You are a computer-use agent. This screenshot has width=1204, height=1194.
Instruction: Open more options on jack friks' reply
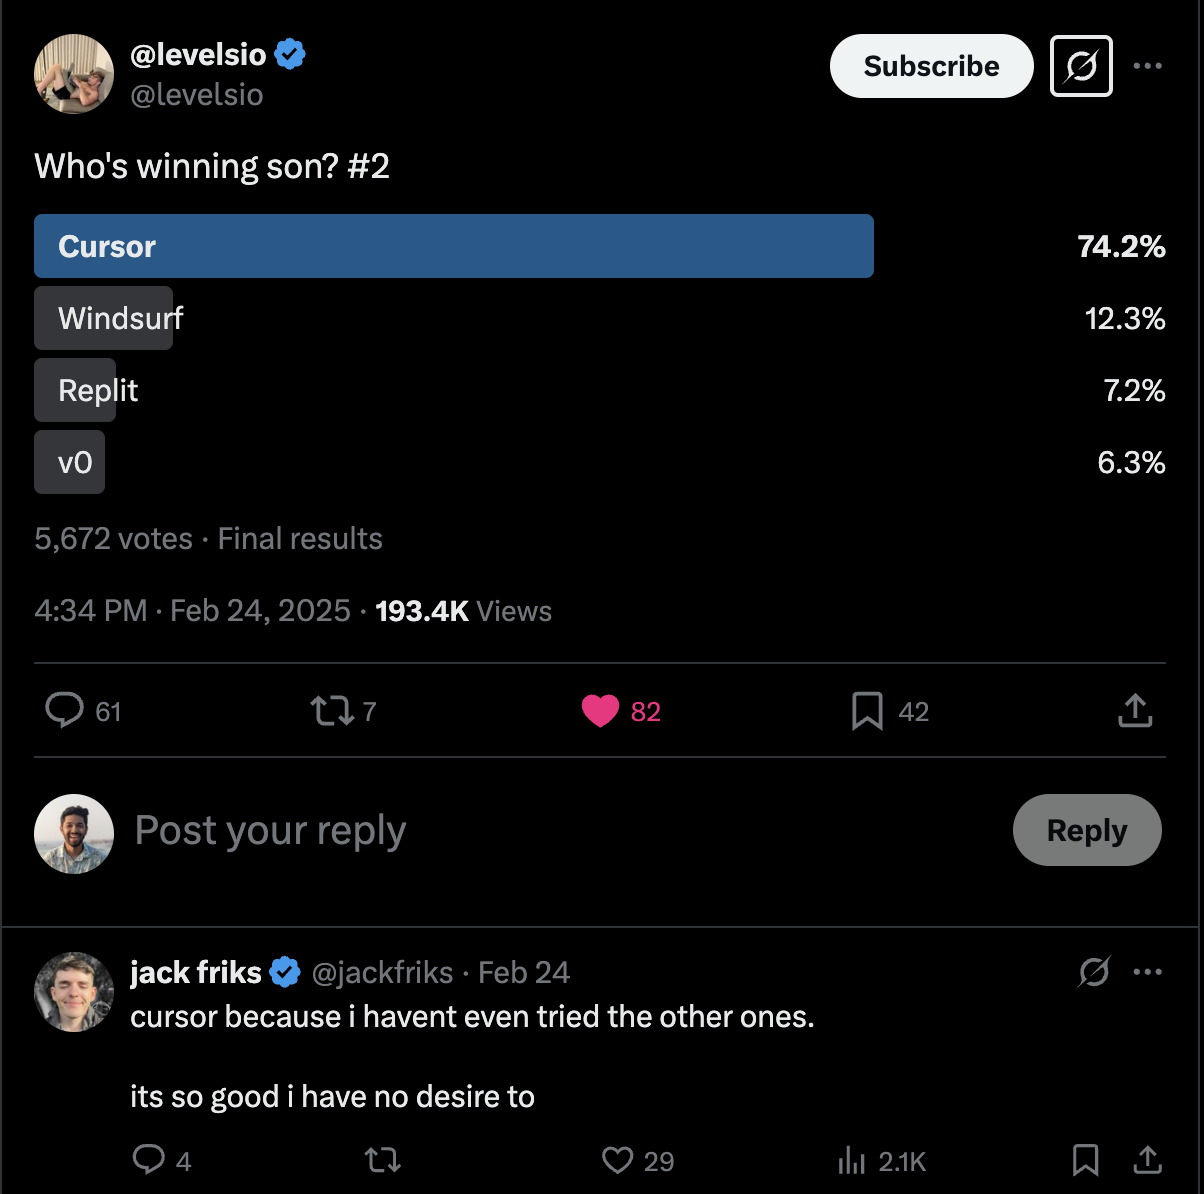(1147, 971)
